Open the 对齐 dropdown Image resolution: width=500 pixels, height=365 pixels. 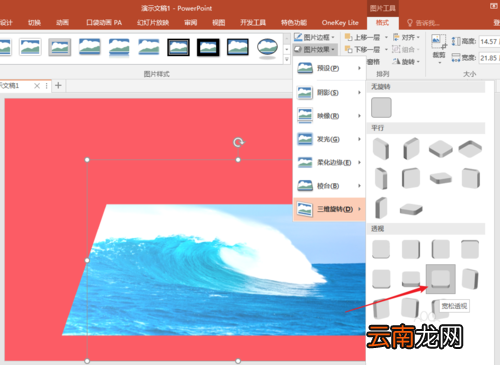click(x=406, y=37)
